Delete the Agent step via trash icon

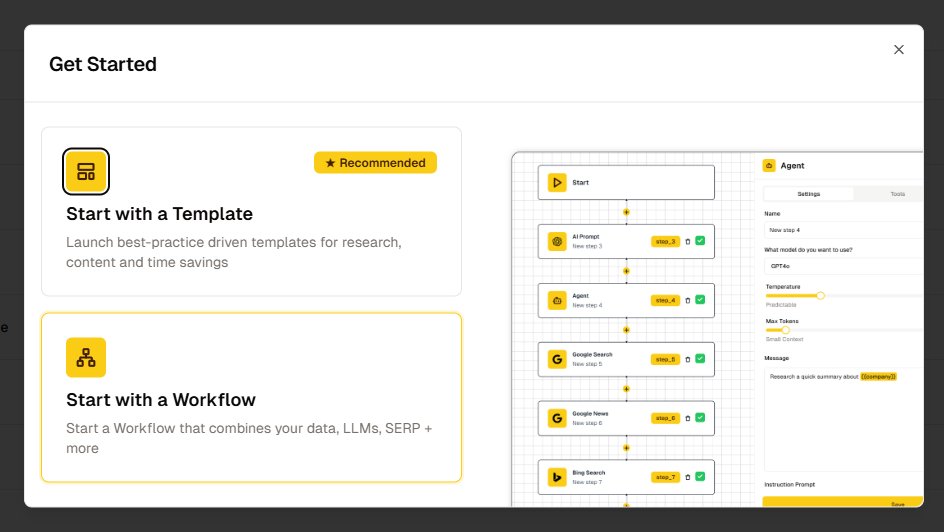click(x=688, y=300)
